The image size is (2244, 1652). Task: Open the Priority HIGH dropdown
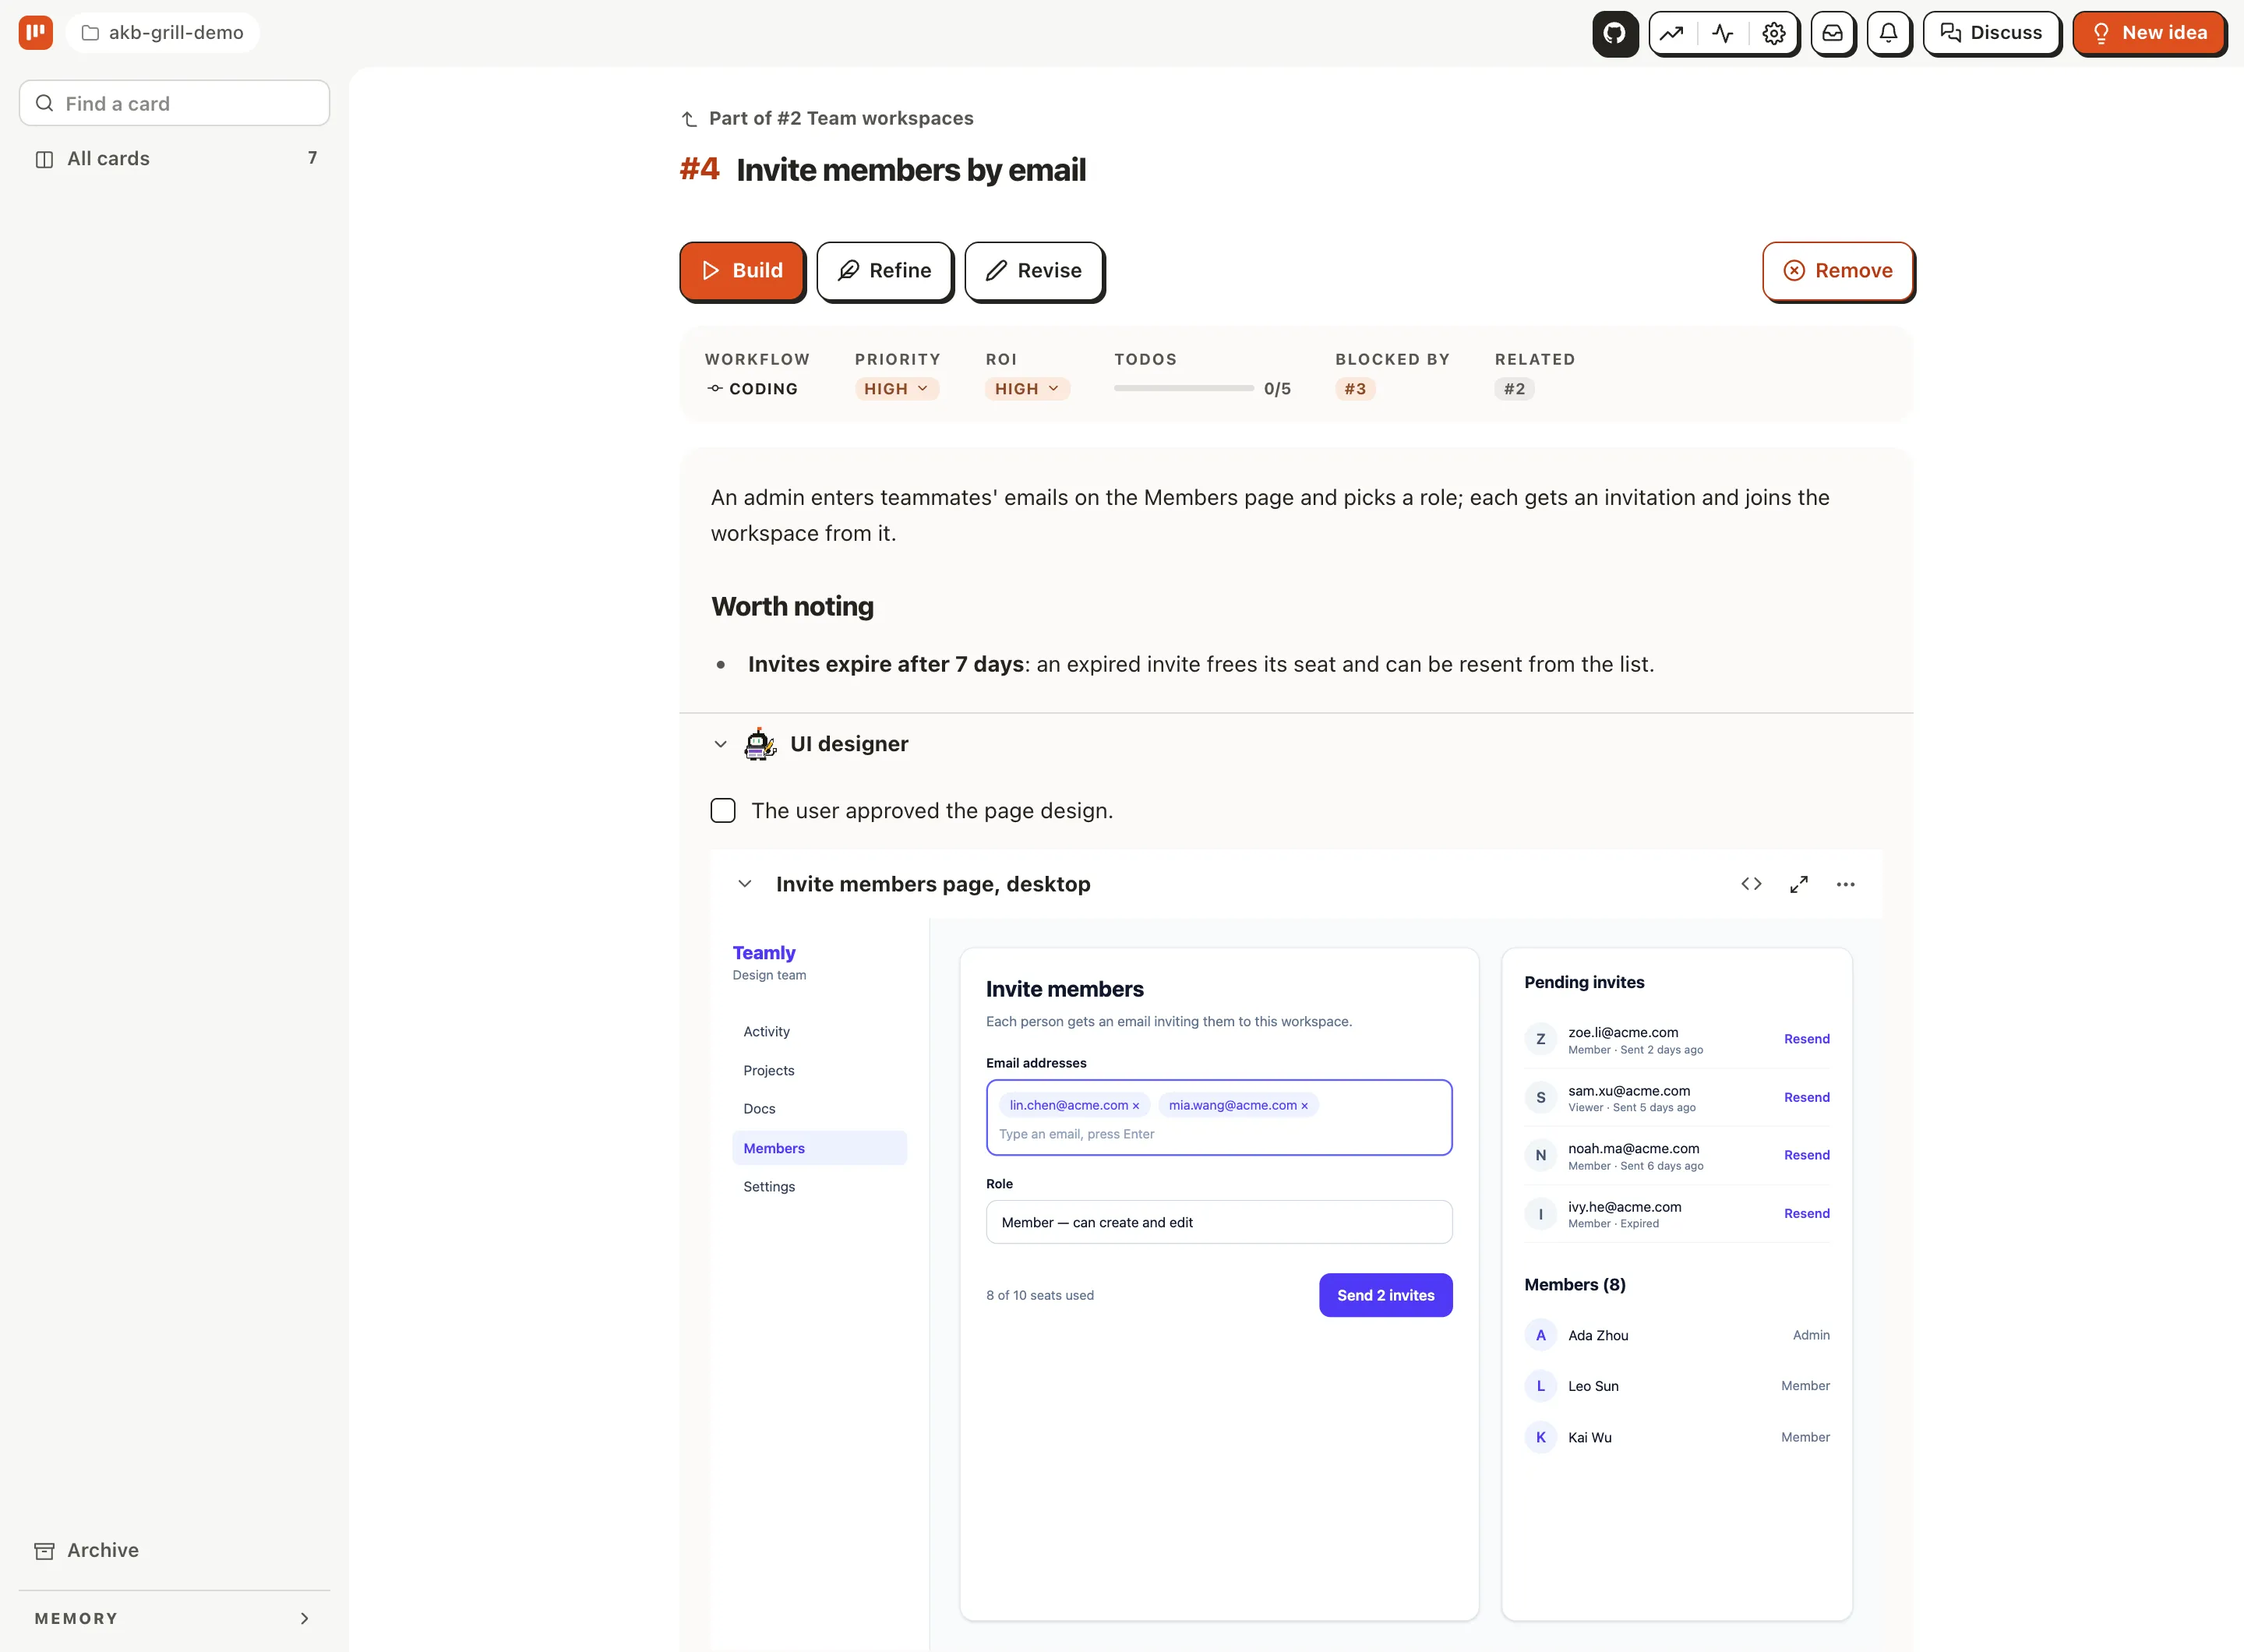click(x=897, y=389)
